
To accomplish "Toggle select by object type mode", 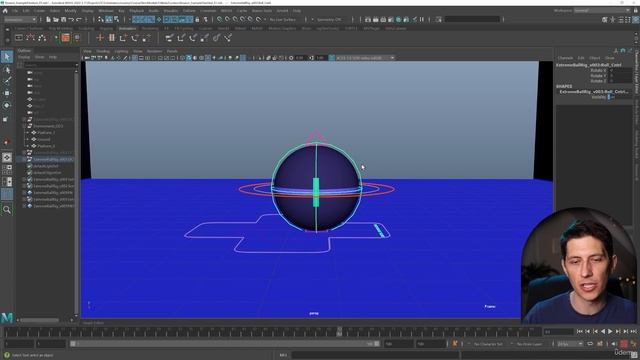I will pyautogui.click(x=109, y=19).
